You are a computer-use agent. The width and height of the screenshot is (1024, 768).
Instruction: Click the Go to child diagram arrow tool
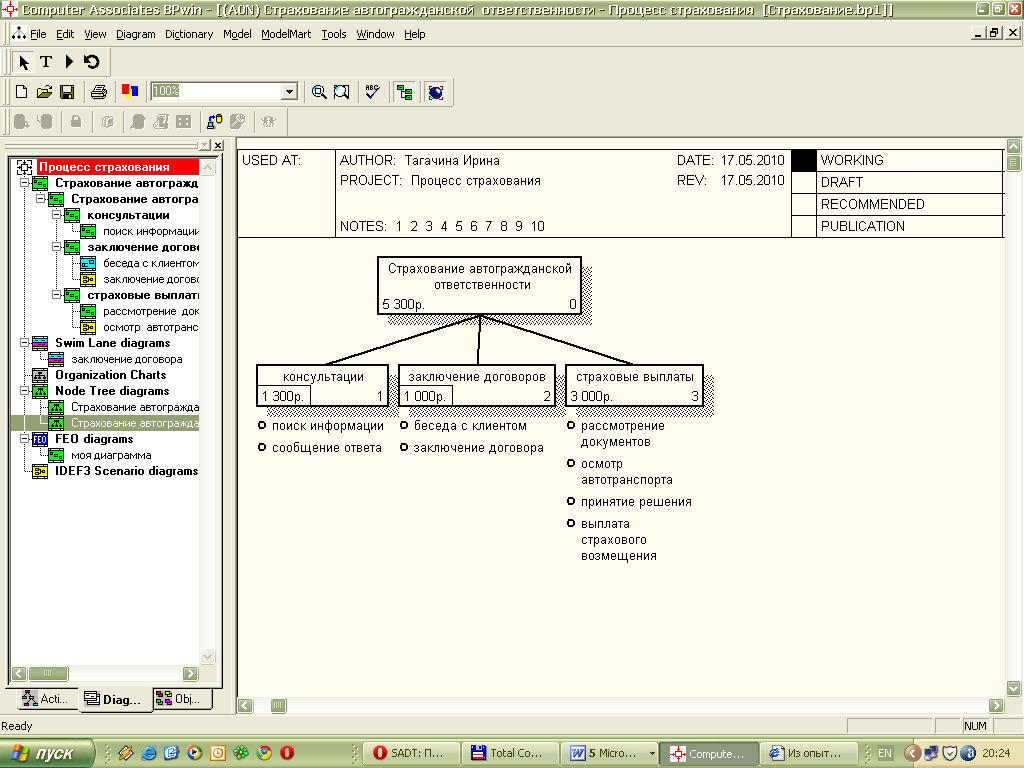(69, 62)
